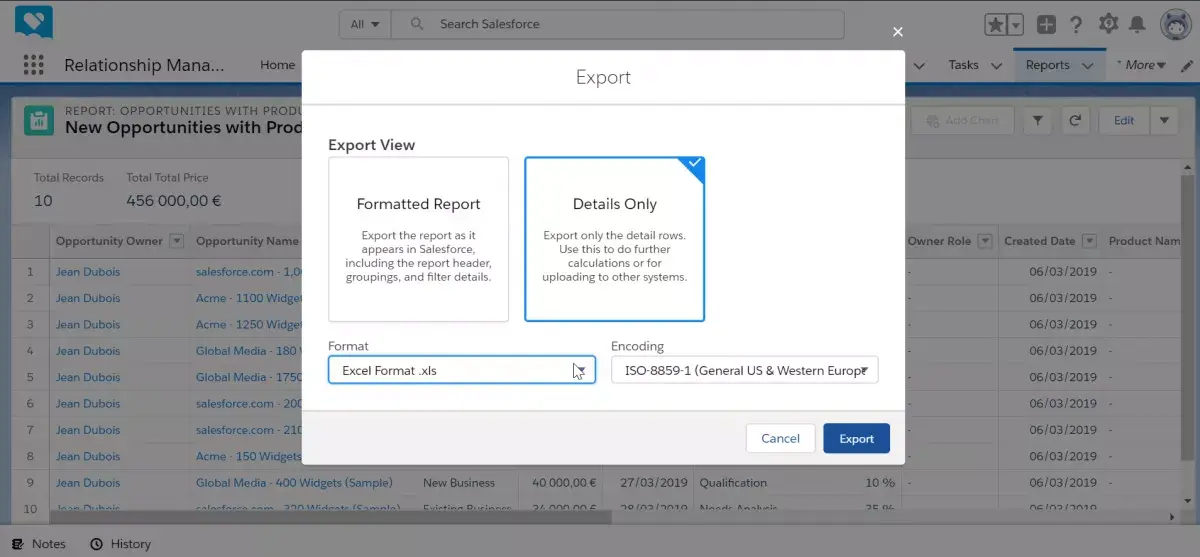1200x557 pixels.
Task: Close the Export dialog with X
Action: pyautogui.click(x=898, y=32)
